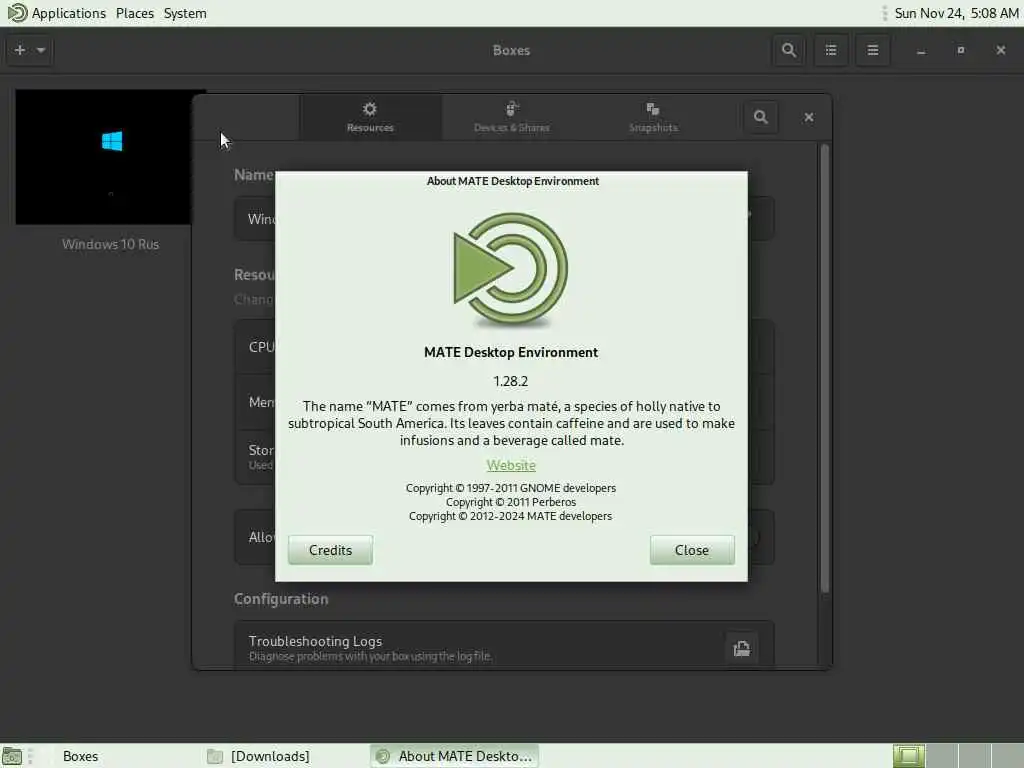Click the show desktop icon in taskbar
1024x768 pixels.
pos(12,756)
